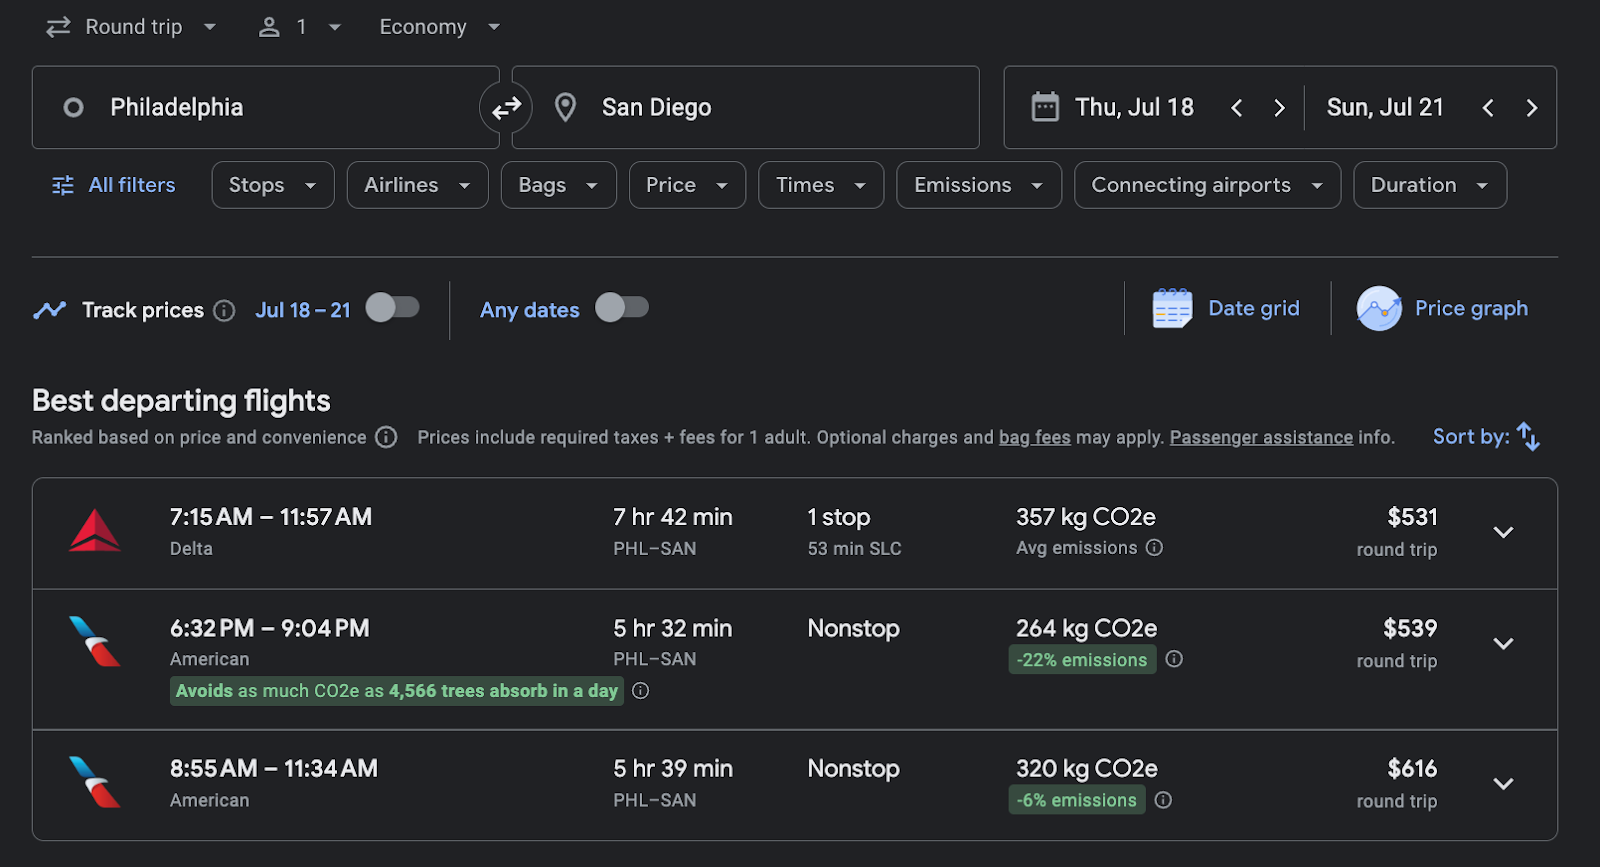
Task: Click the Jul 18 – 21 date label
Action: click(x=303, y=310)
